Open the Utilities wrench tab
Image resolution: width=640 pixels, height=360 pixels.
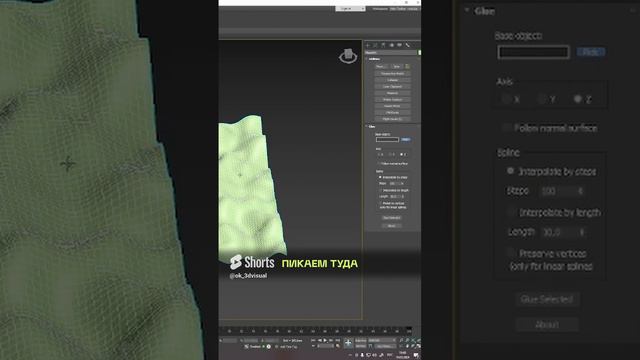407,45
